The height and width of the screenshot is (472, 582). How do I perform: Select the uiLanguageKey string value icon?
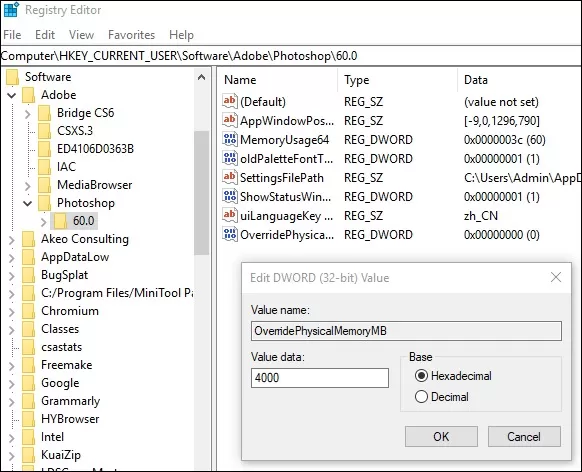pos(230,215)
